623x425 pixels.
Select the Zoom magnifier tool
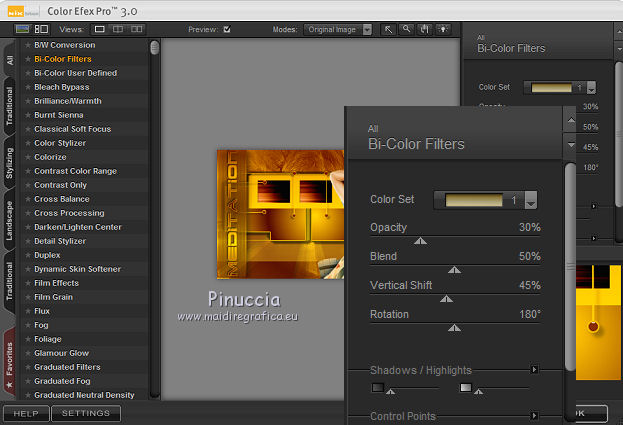point(406,30)
